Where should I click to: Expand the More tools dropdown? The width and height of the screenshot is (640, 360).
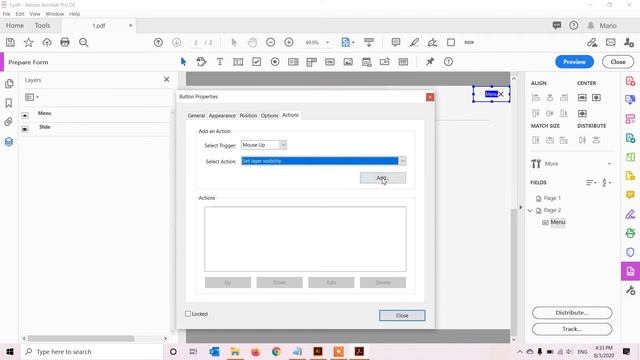[609, 164]
